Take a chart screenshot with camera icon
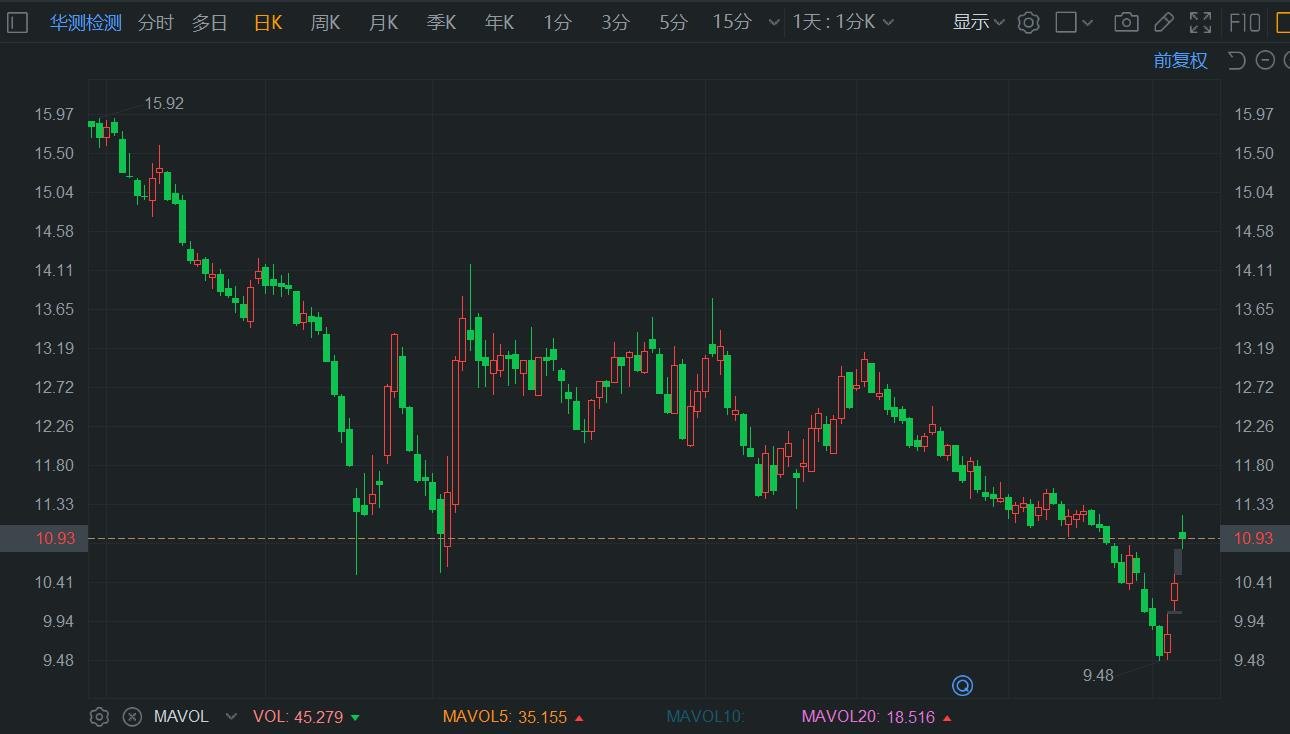Screen dimensions: 1290x734 [1126, 22]
